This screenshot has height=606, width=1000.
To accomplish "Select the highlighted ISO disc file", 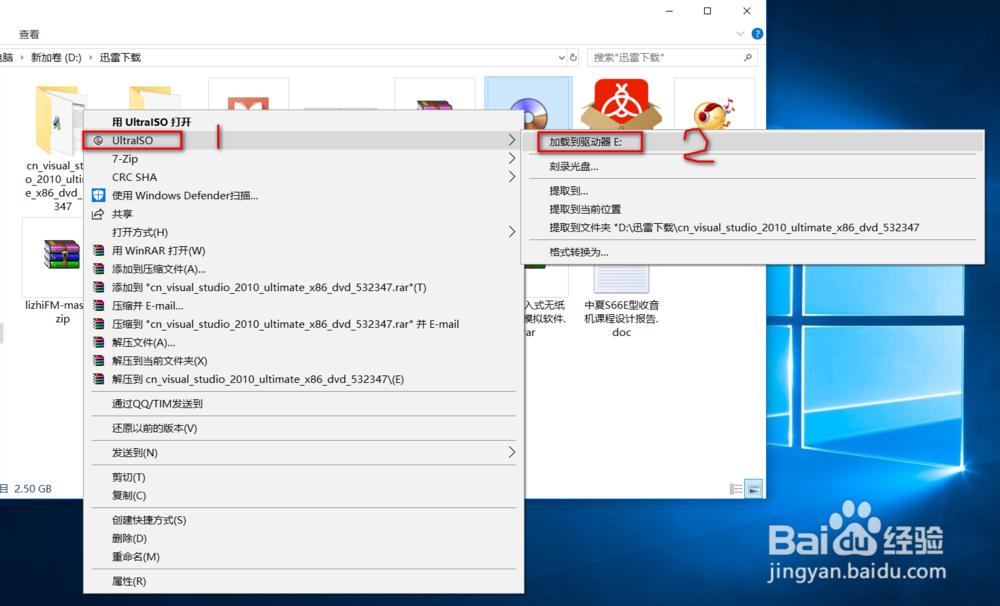I will coord(528,105).
